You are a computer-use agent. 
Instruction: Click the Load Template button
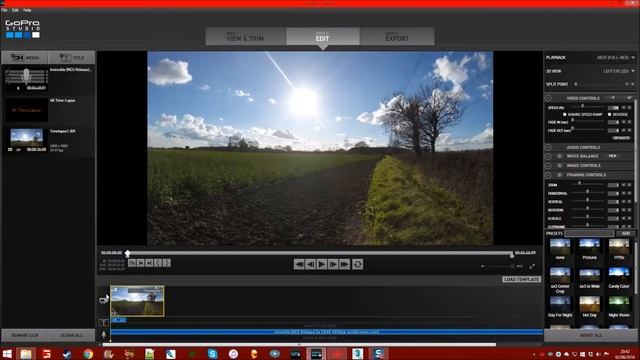[522, 279]
